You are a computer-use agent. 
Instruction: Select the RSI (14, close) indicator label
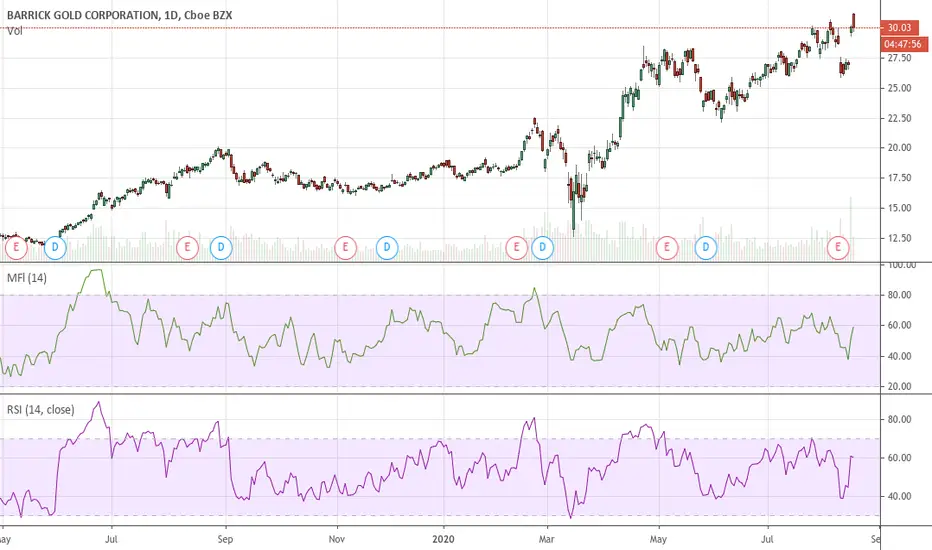click(40, 410)
